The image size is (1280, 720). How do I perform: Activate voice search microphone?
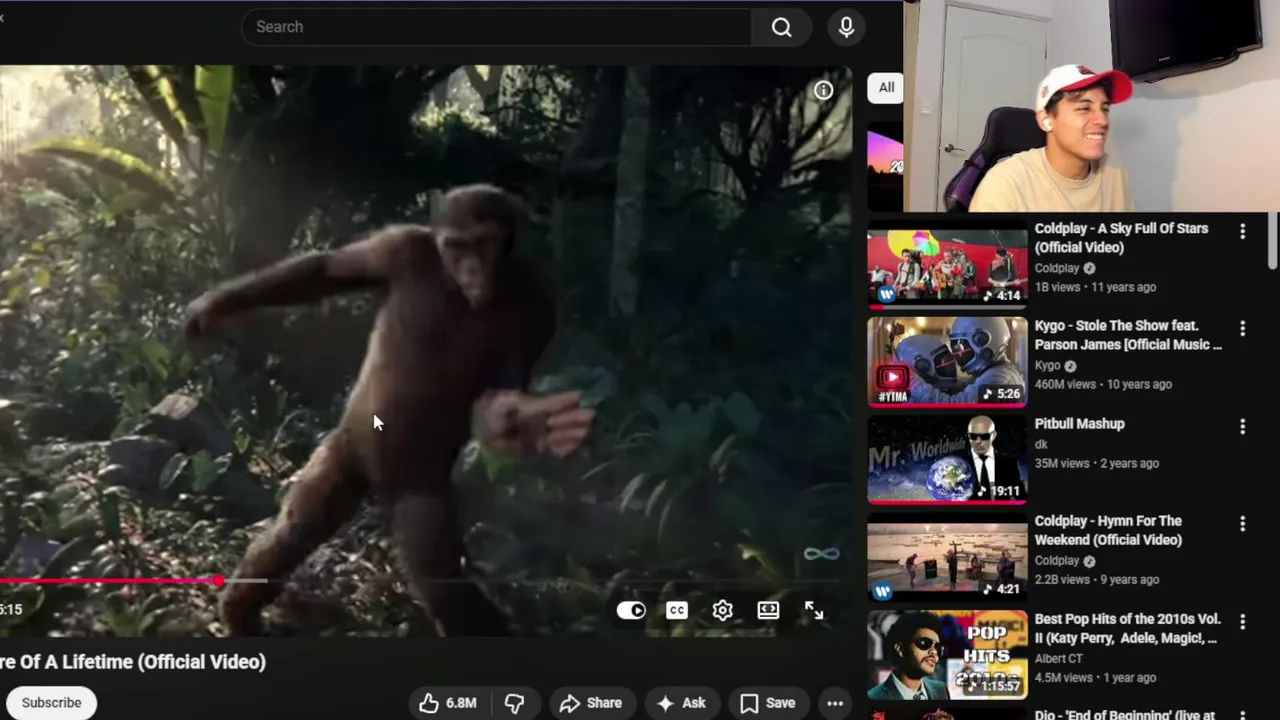846,27
